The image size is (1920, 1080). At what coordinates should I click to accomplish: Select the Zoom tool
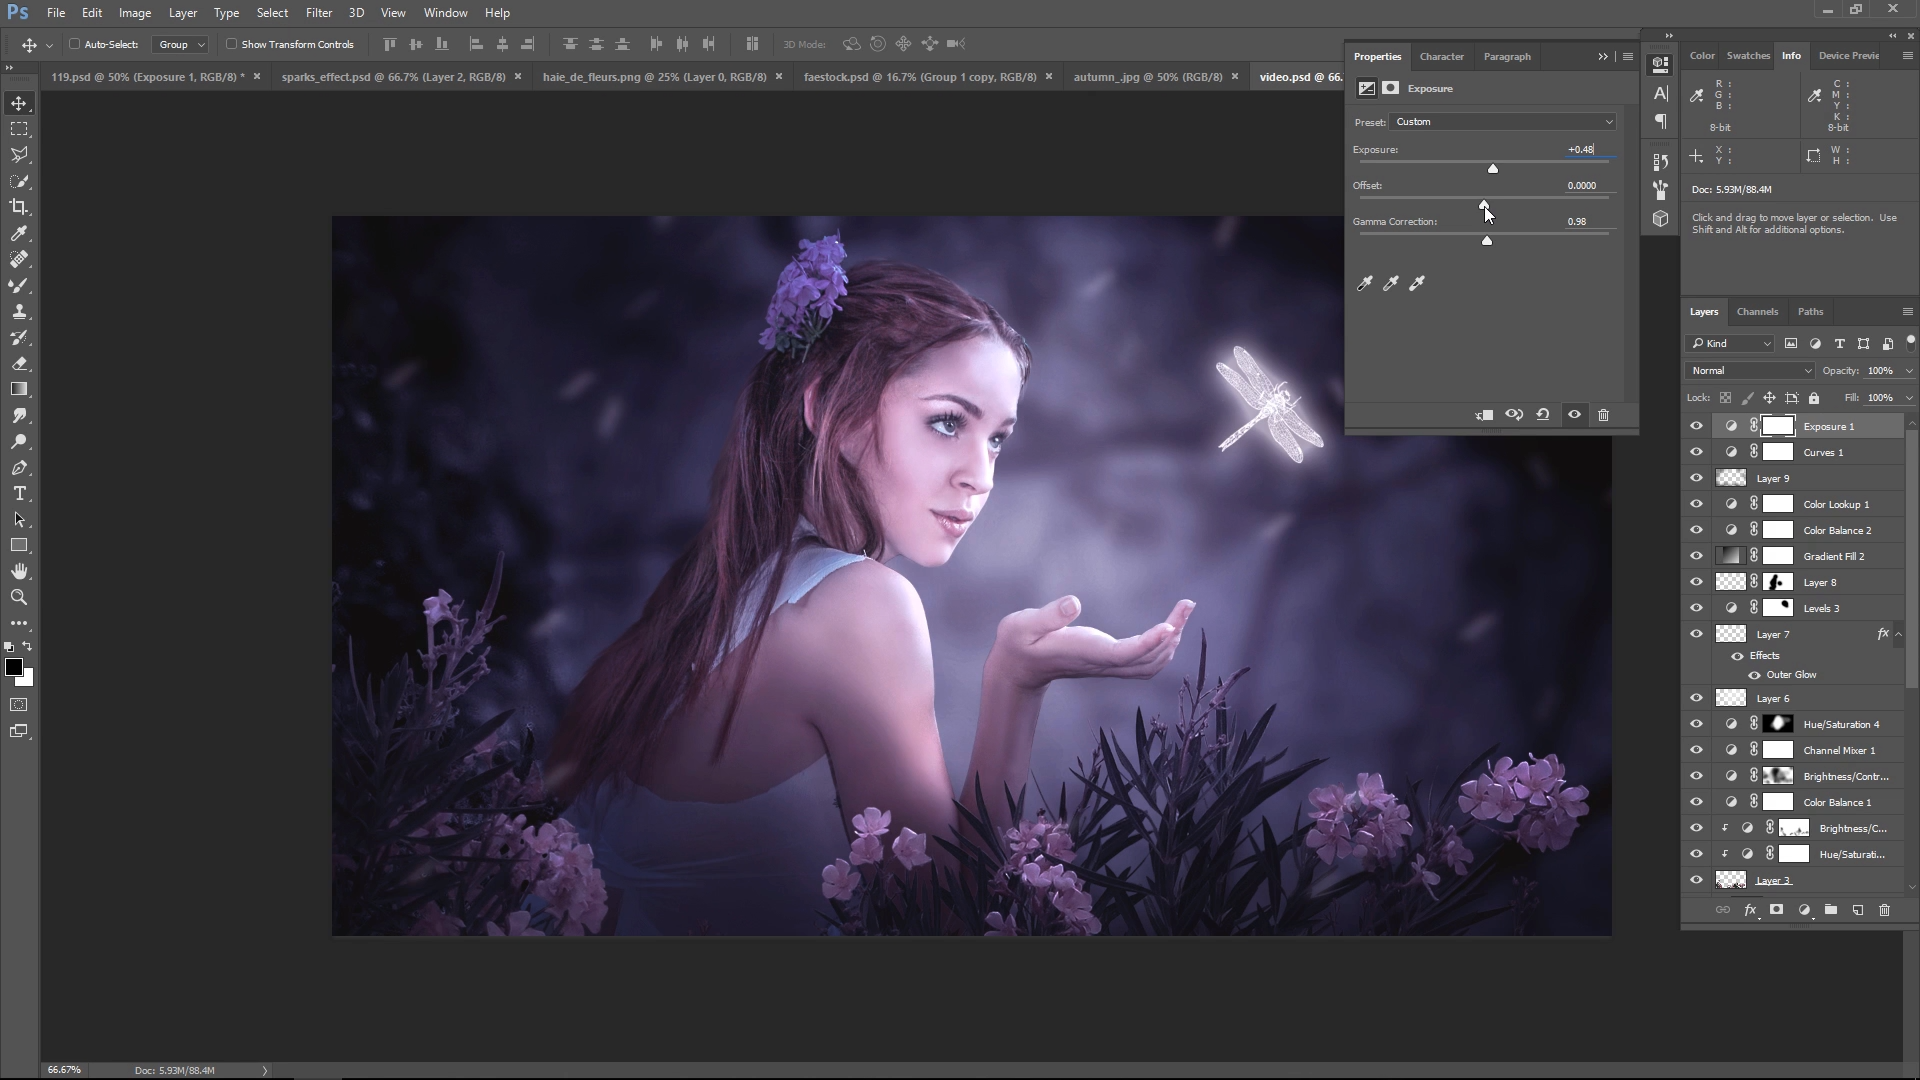pos(19,597)
